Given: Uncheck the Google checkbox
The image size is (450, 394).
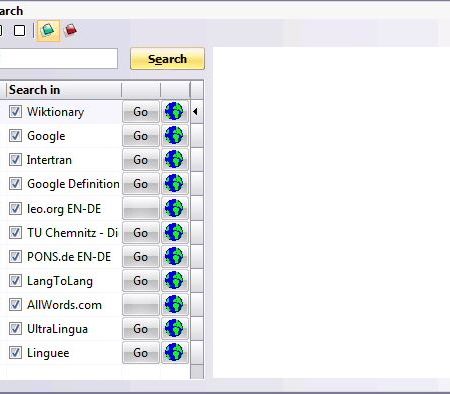Looking at the screenshot, I should (x=15, y=136).
